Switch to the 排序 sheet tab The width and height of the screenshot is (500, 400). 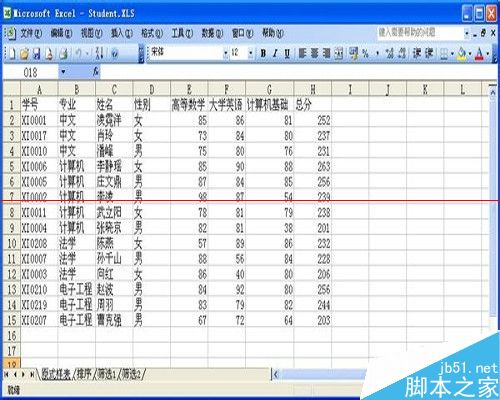tap(84, 375)
